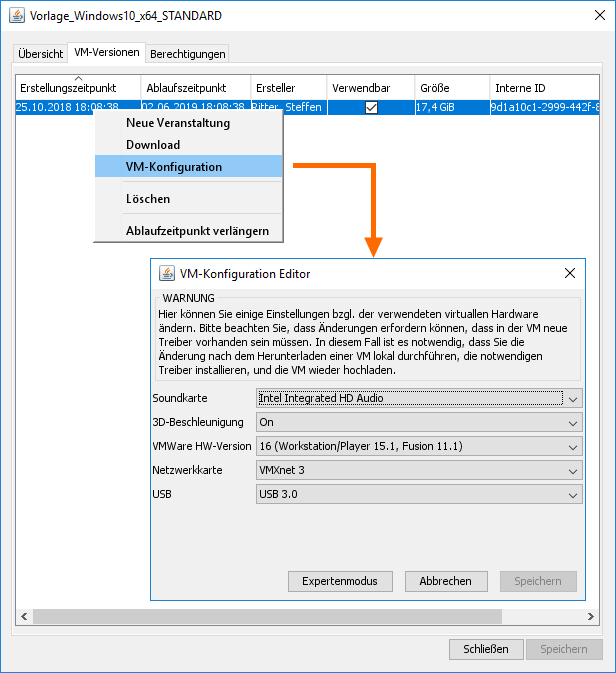
Task: Select the VM-Versionen tab
Action: point(107,52)
